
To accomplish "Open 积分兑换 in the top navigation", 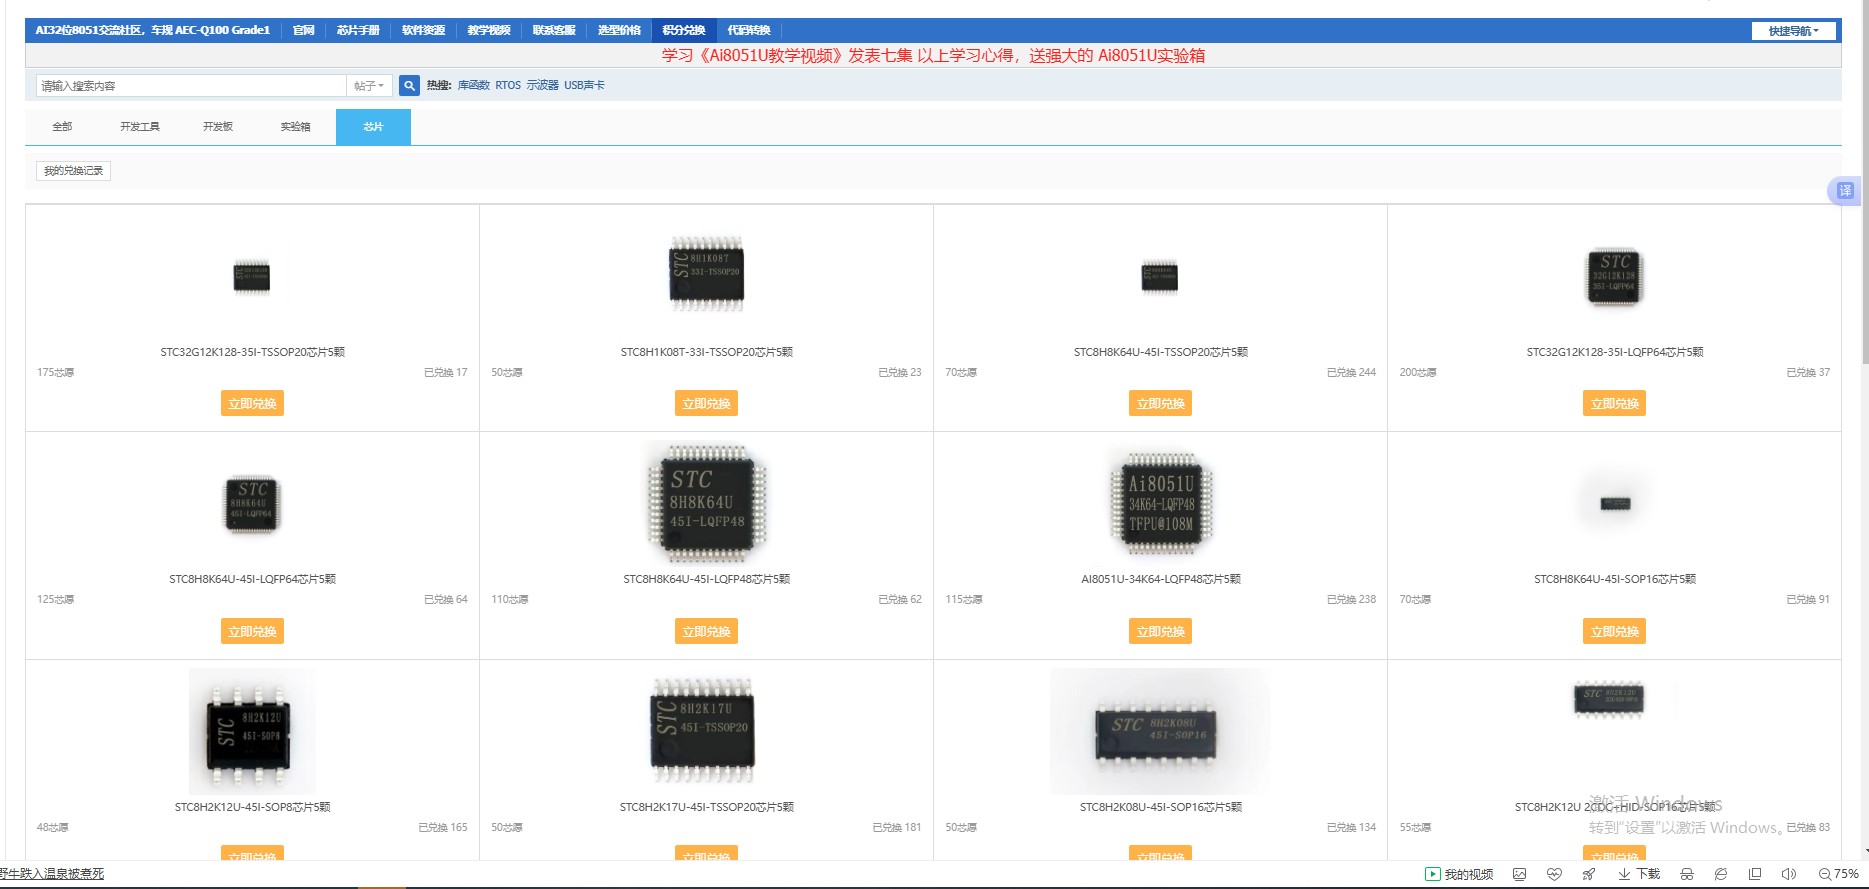I will tap(684, 30).
